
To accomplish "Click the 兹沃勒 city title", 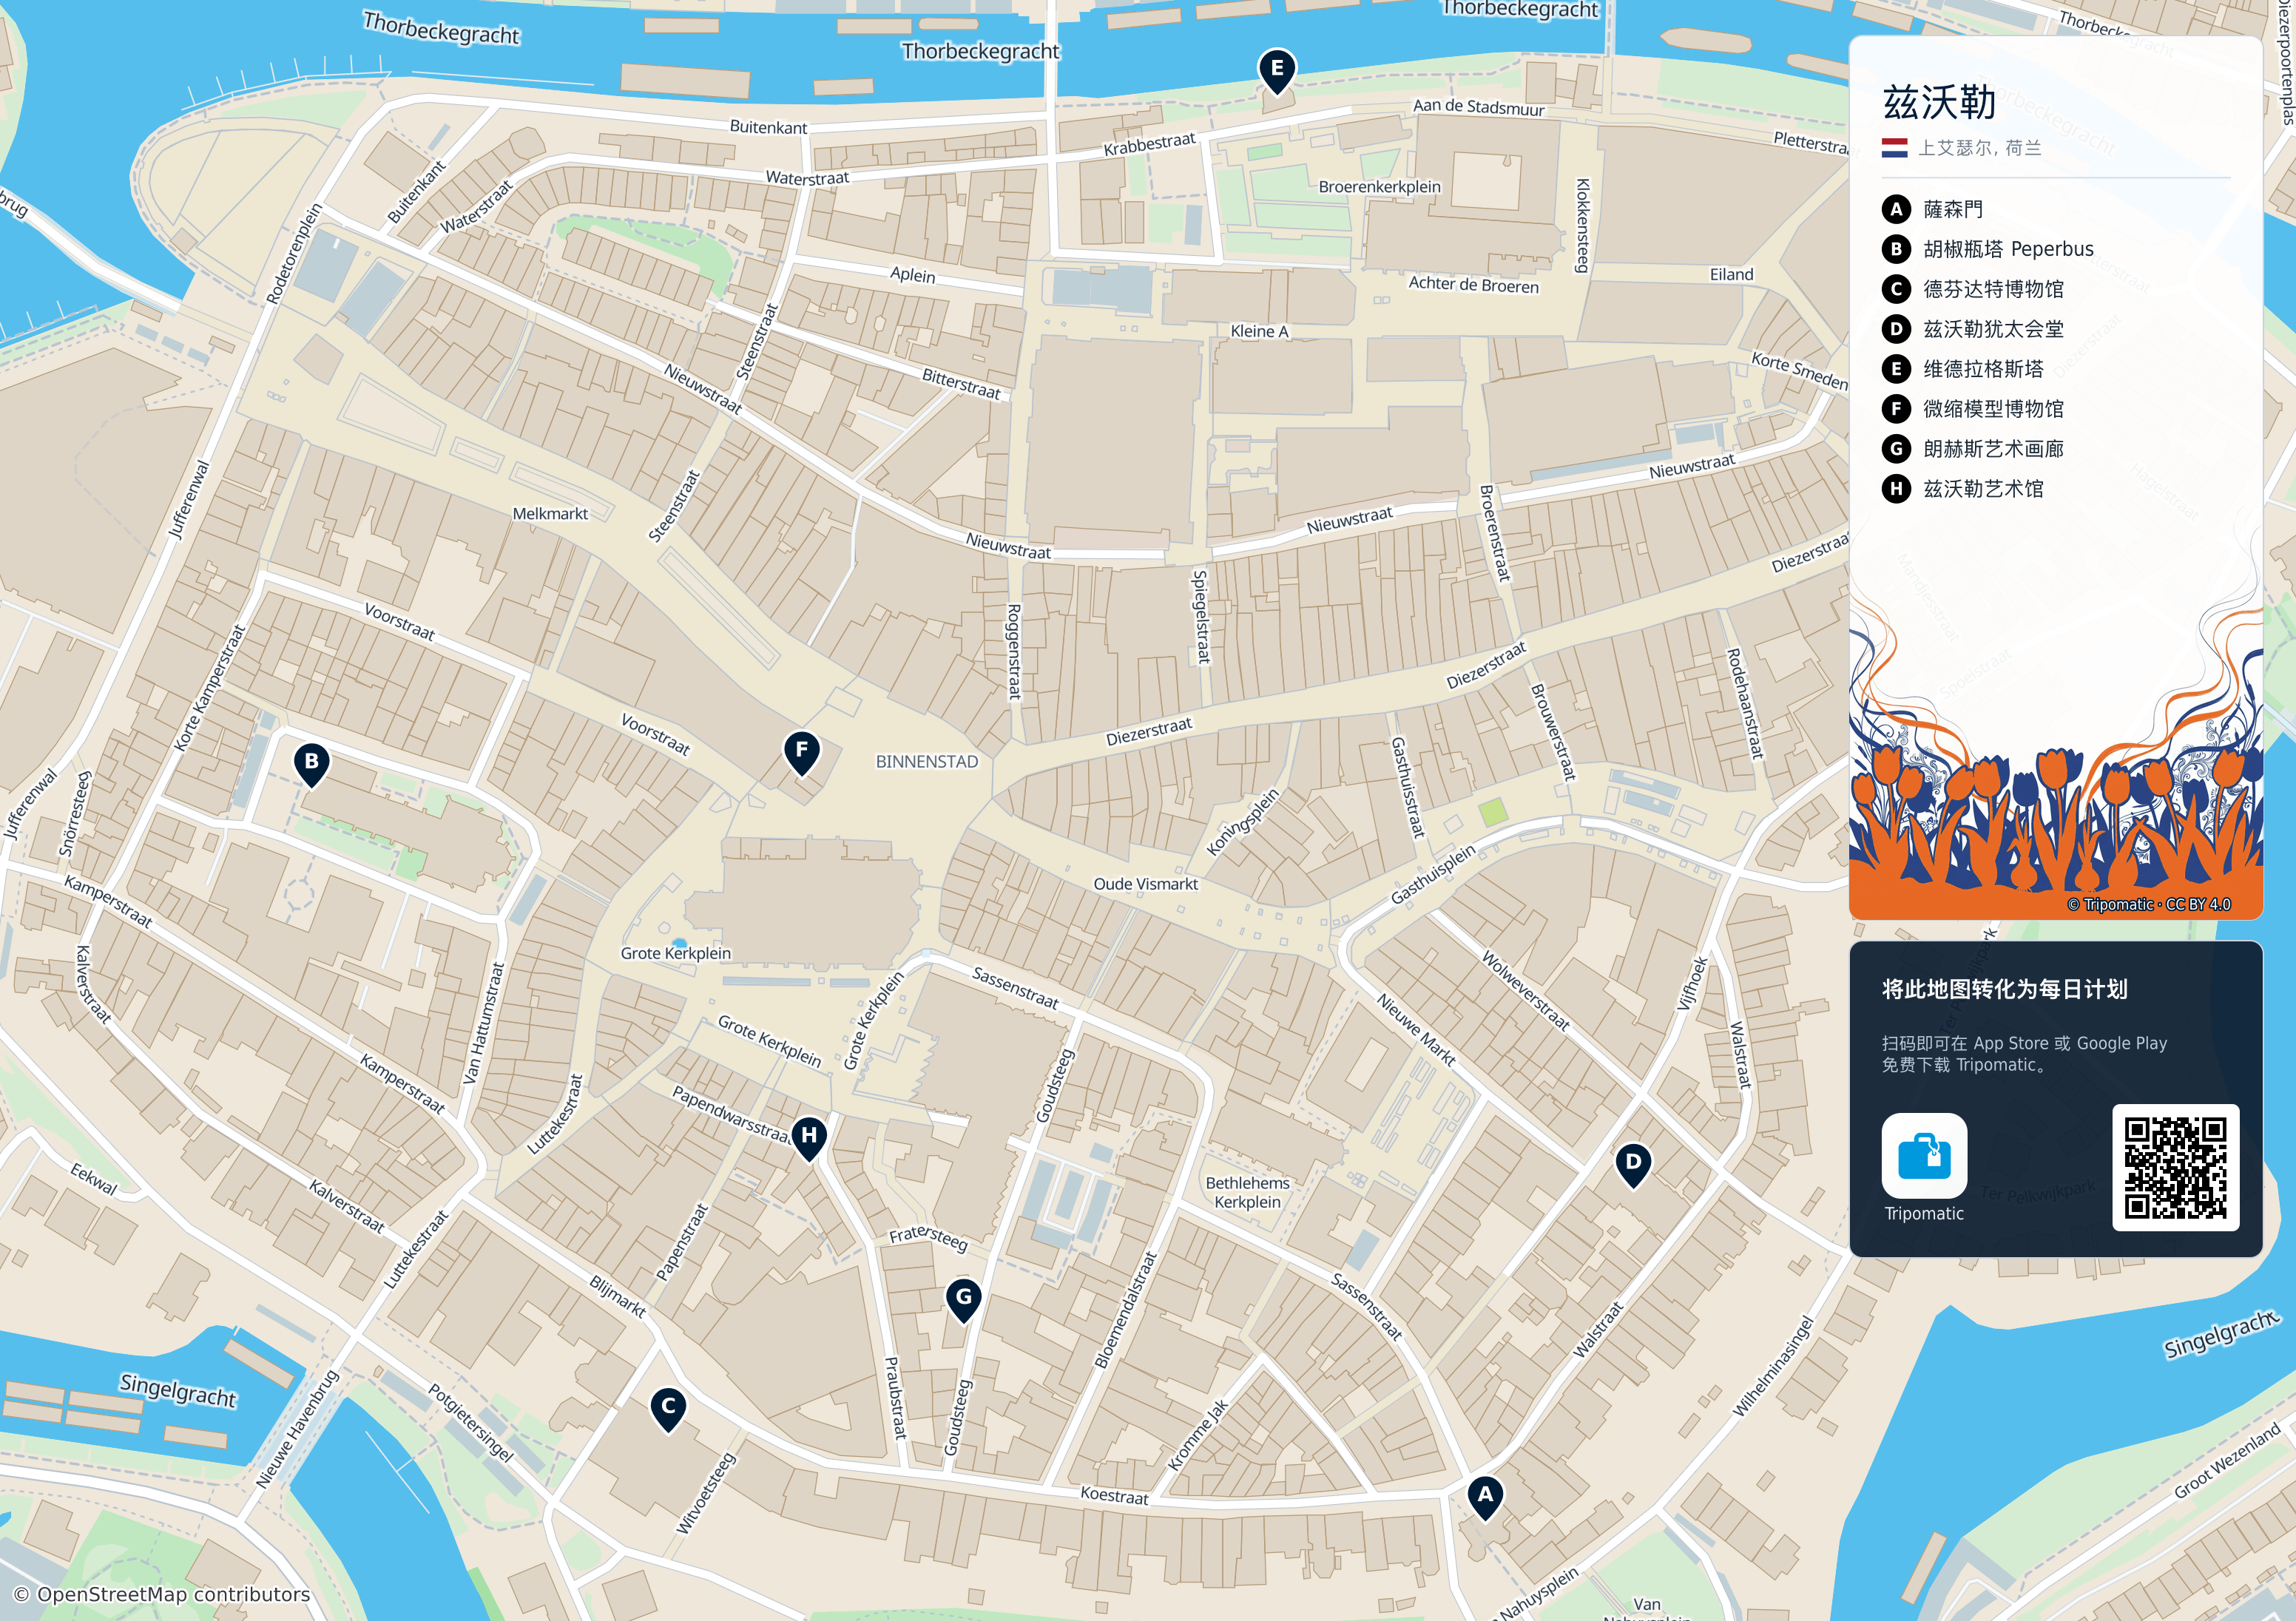I will 1939,102.
